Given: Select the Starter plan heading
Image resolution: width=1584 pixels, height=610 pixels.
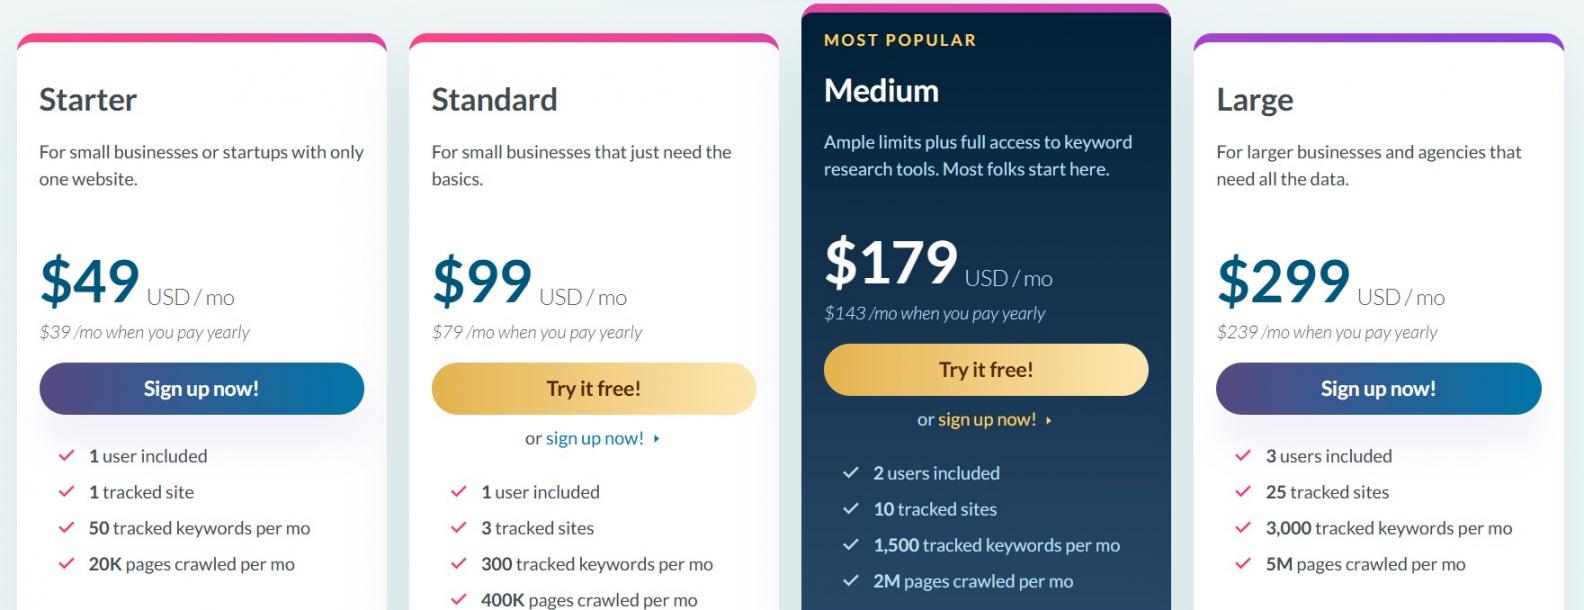Looking at the screenshot, I should pos(88,100).
